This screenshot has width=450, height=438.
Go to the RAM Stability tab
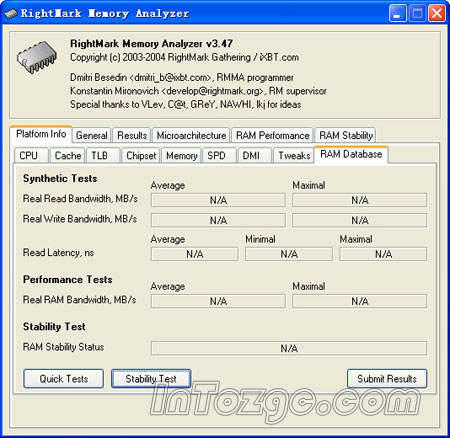pyautogui.click(x=346, y=135)
